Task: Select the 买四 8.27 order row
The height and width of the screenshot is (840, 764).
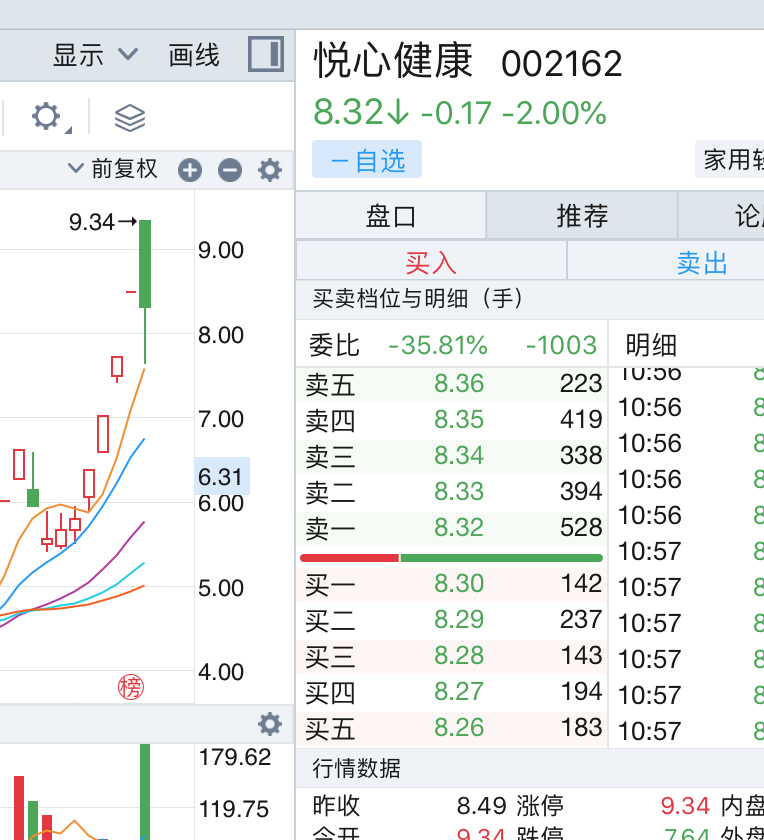Action: click(453, 692)
